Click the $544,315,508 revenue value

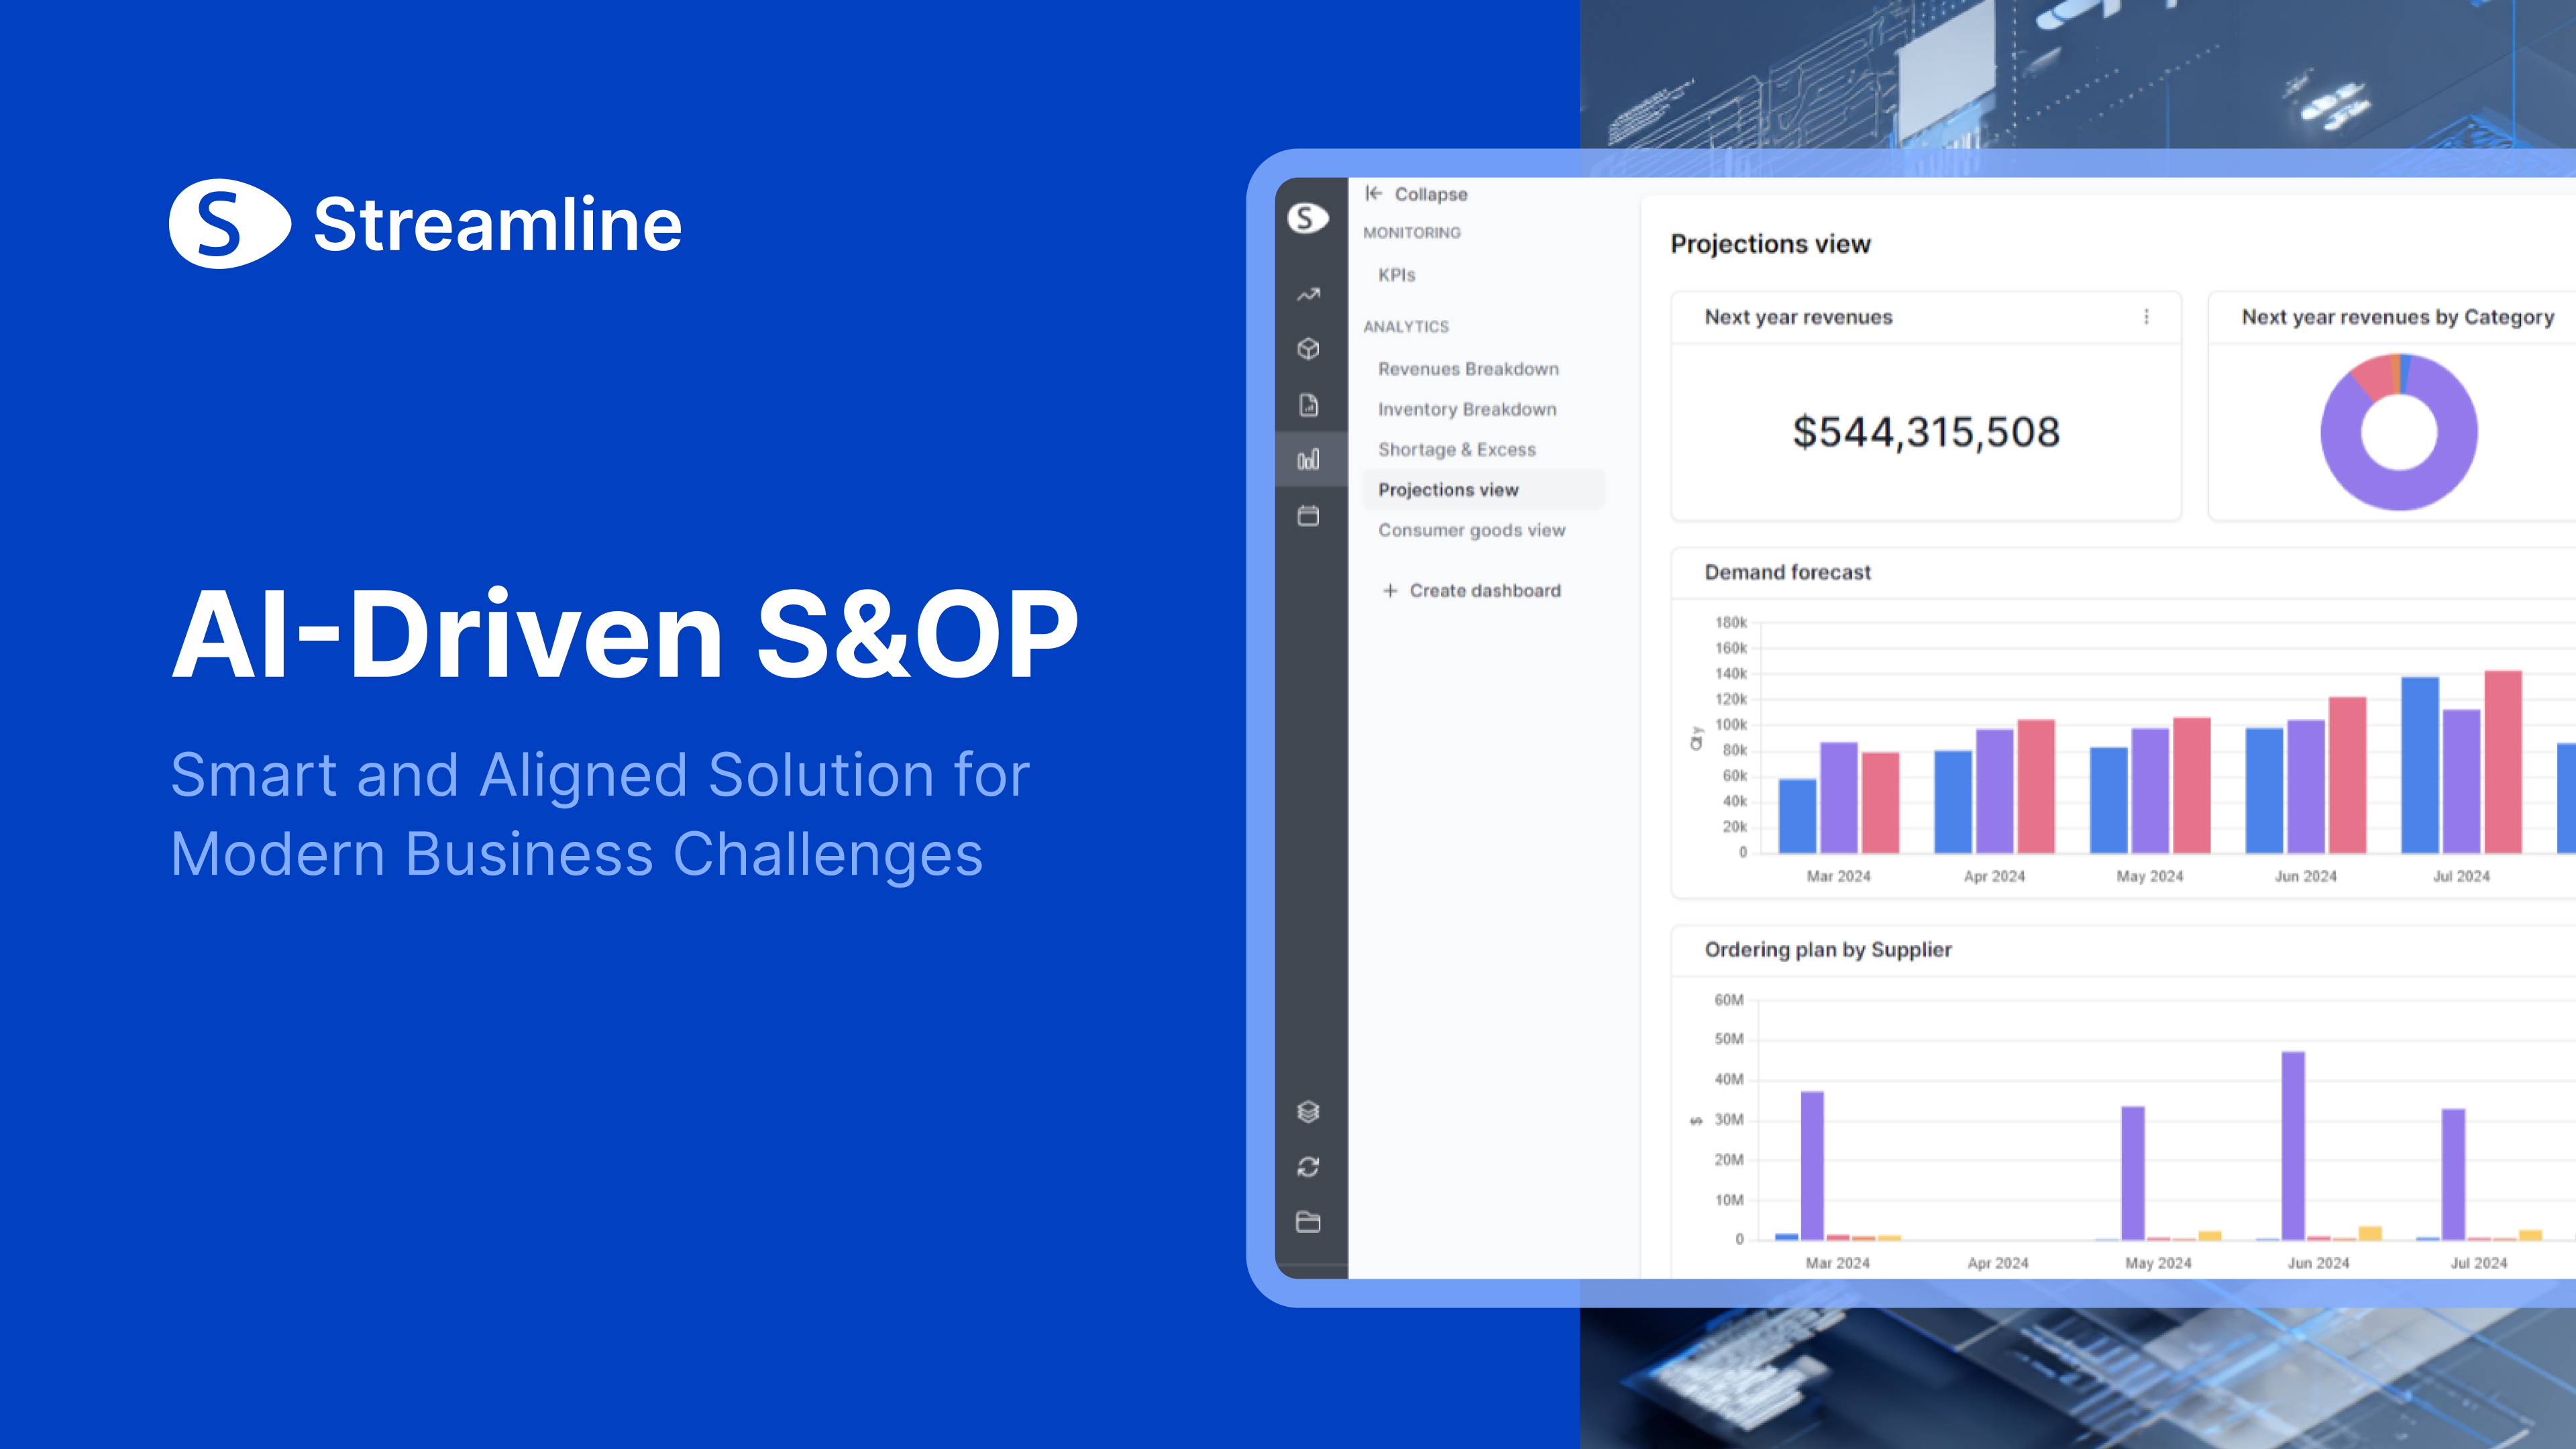tap(1926, 432)
